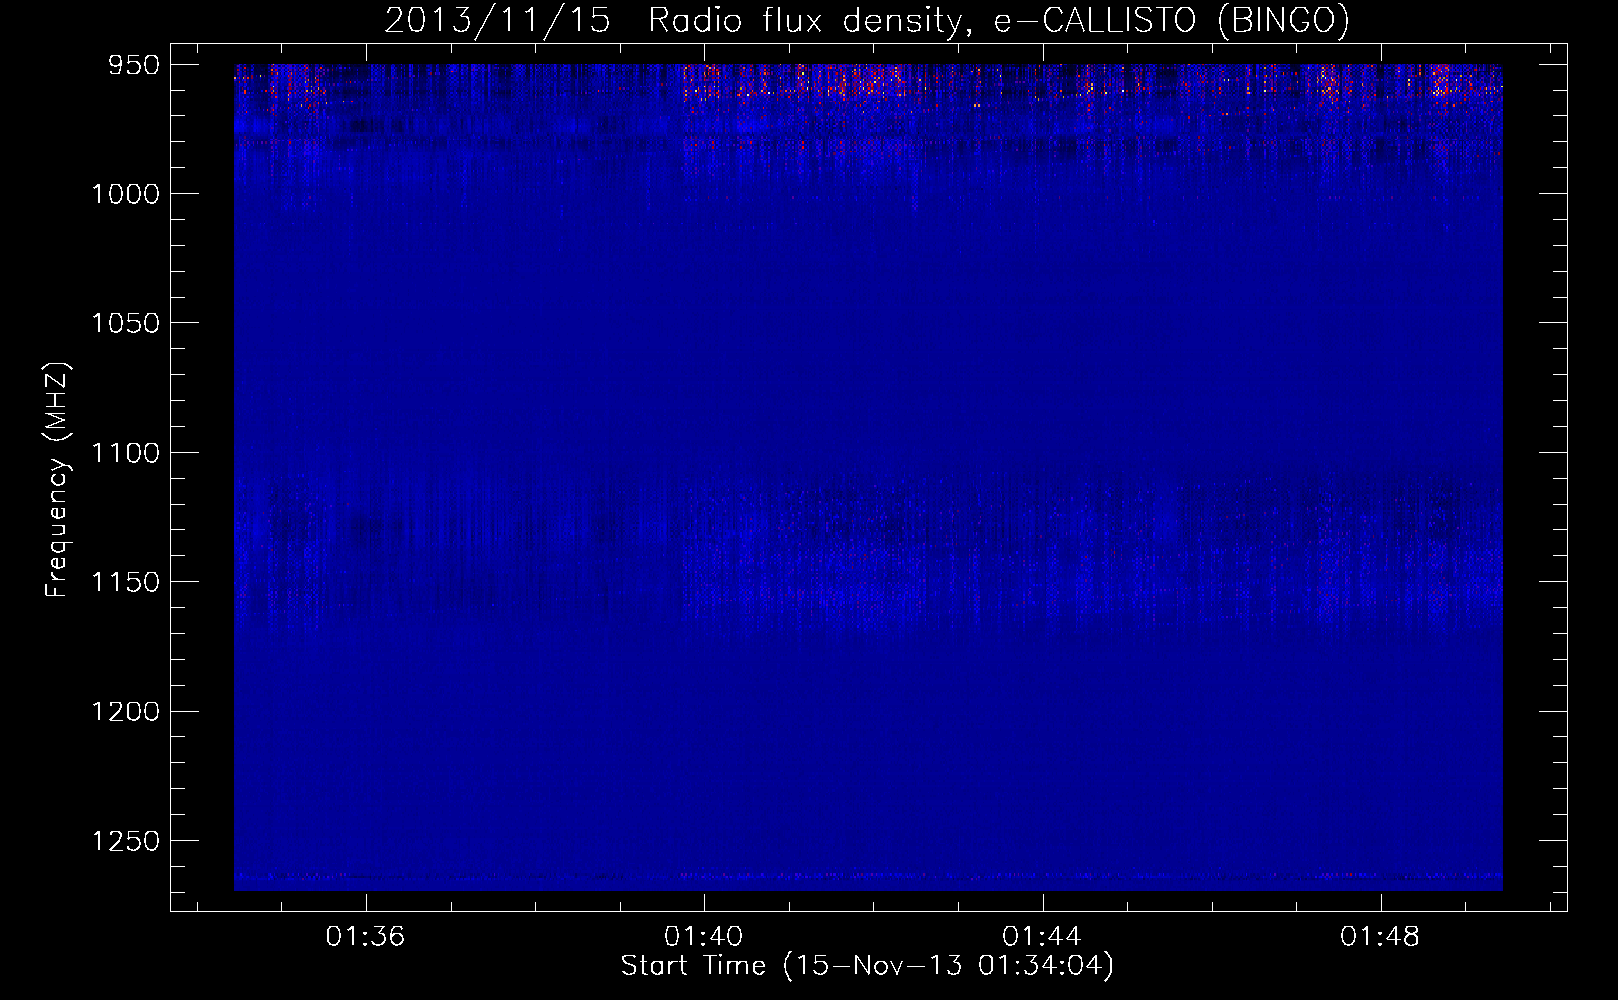Click the 'e-CALLISTO (BINGO)' title text
This screenshot has height=1000, width=1618.
click(1172, 21)
